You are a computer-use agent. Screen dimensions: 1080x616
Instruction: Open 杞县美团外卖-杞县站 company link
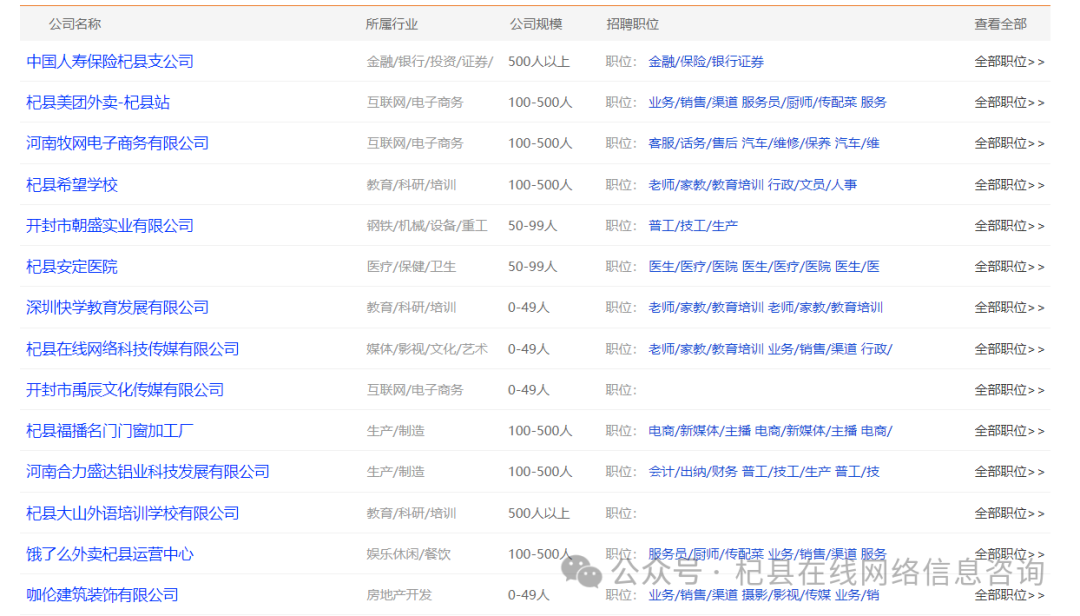[x=98, y=103]
